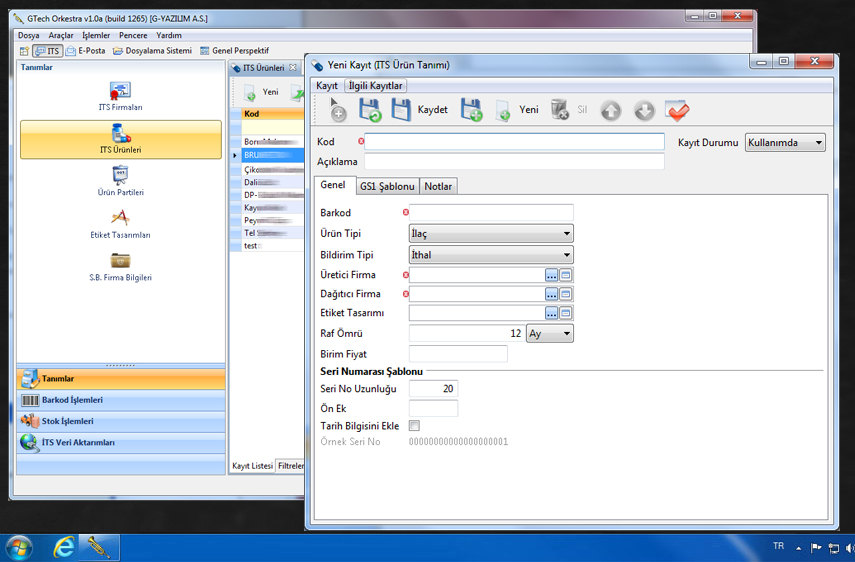855x562 pixels.
Task: Browse Etiket Tasarımı with ellipsis button
Action: point(552,313)
